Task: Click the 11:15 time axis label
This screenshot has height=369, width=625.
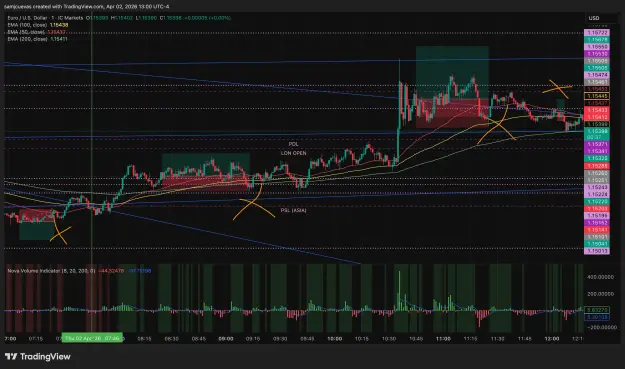Action: click(470, 339)
